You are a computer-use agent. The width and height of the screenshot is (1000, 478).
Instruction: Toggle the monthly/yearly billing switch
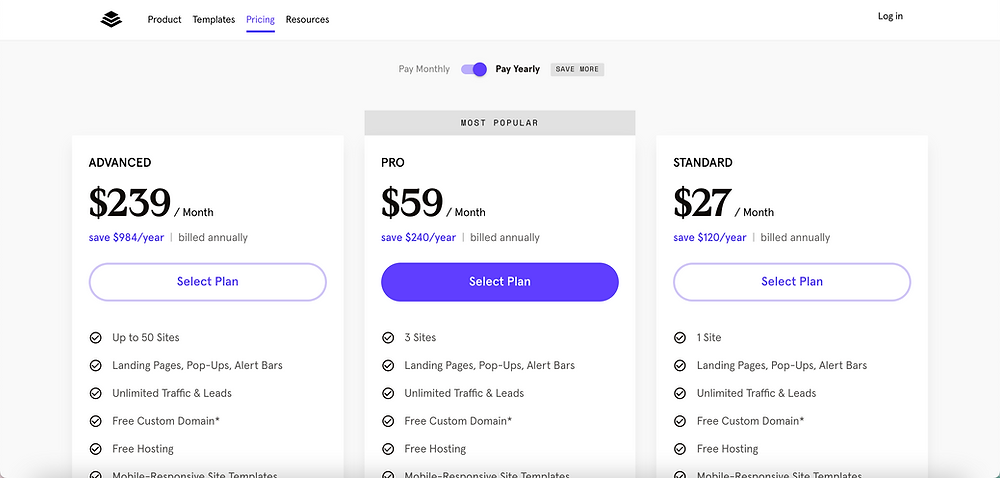point(474,69)
